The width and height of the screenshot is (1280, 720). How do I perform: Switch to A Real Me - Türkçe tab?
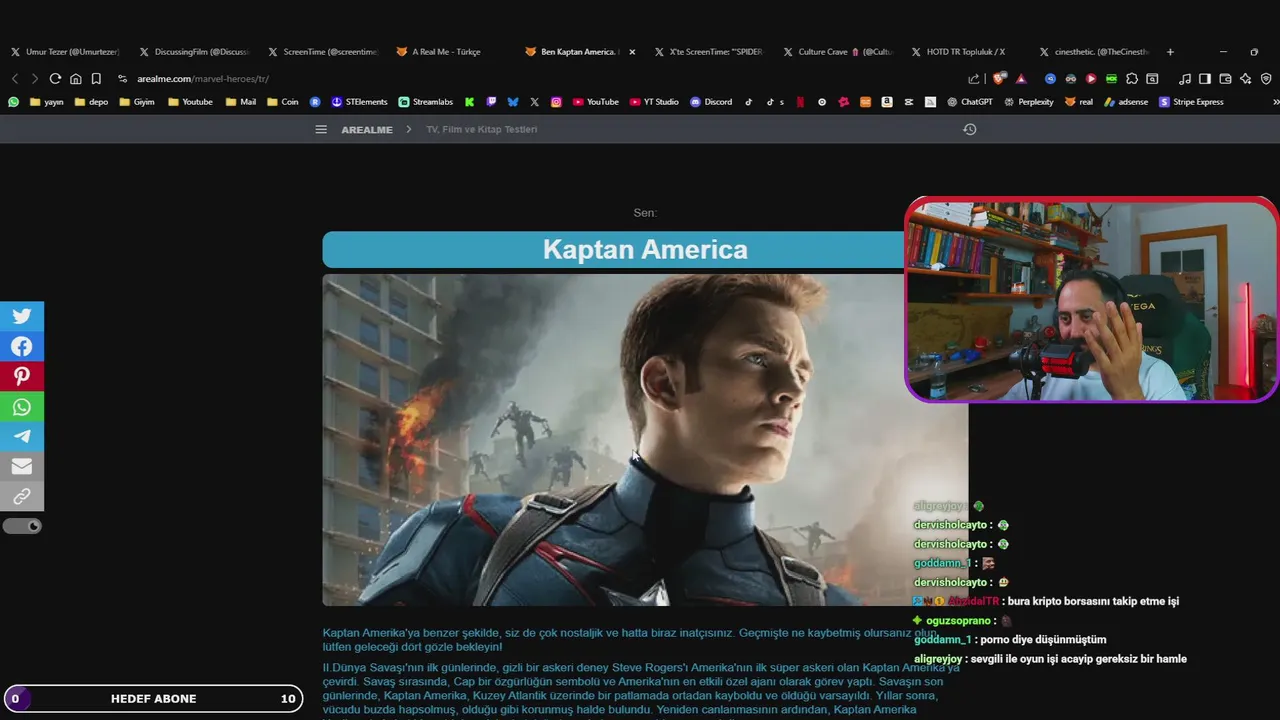[447, 52]
